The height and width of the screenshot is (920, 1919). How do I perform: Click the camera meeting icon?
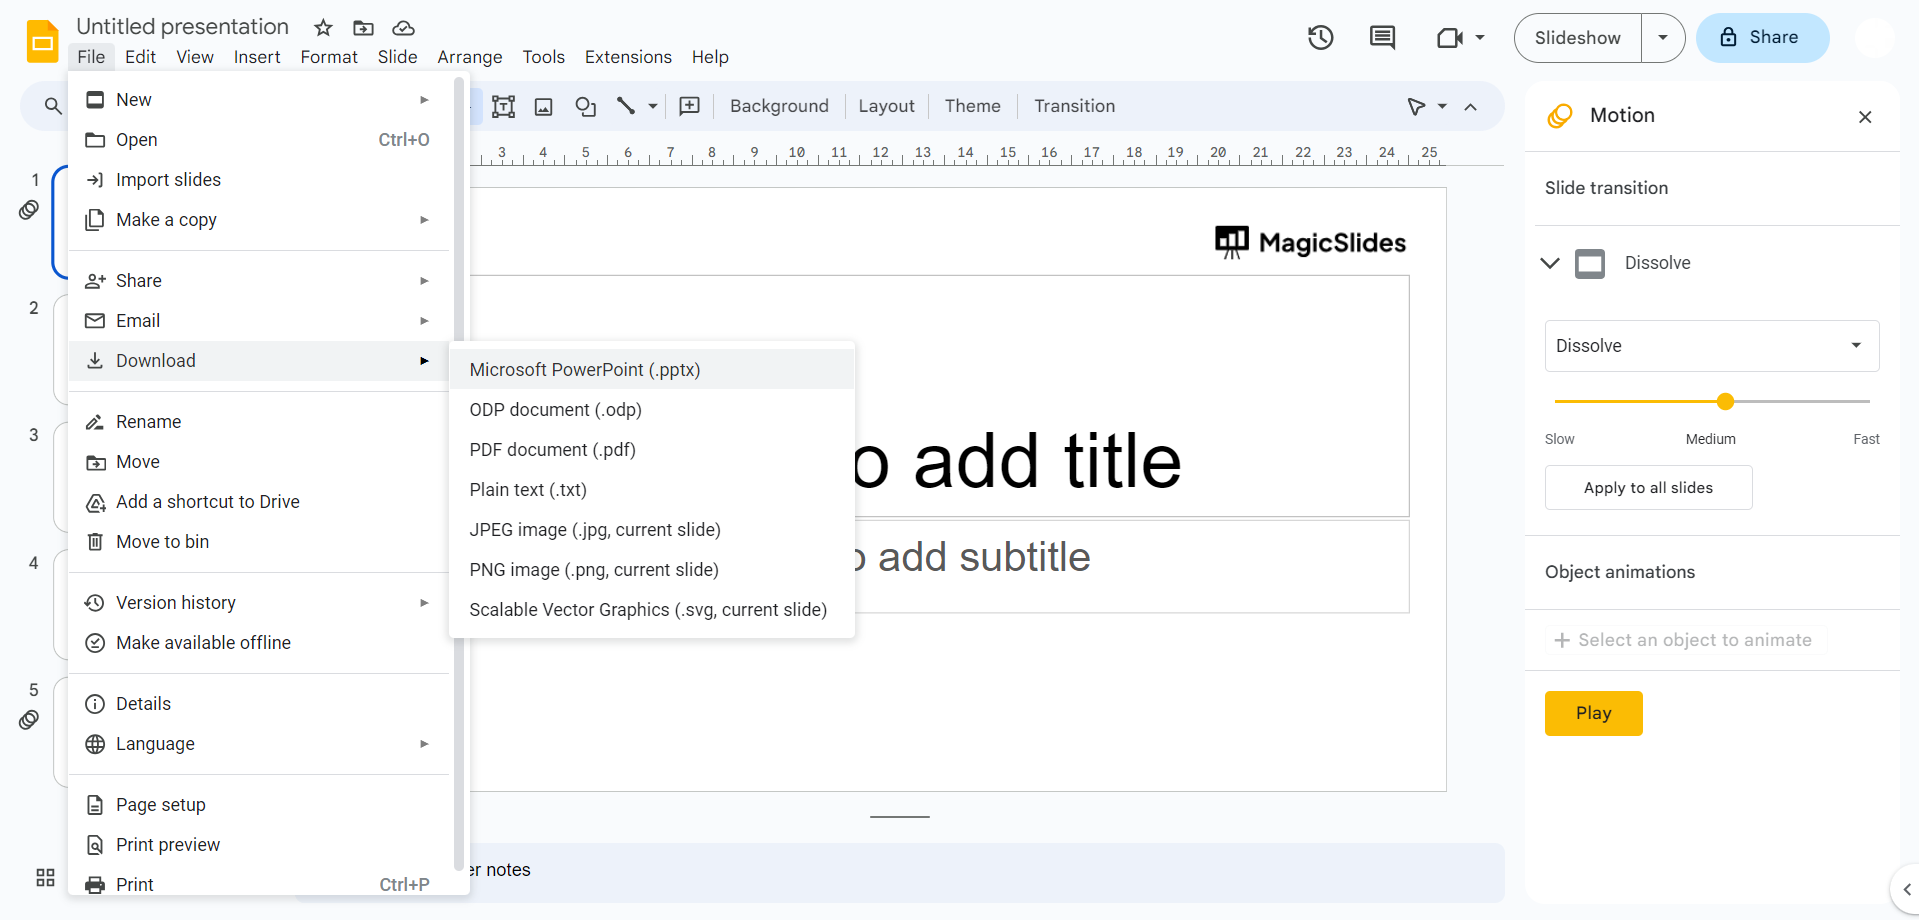point(1449,38)
